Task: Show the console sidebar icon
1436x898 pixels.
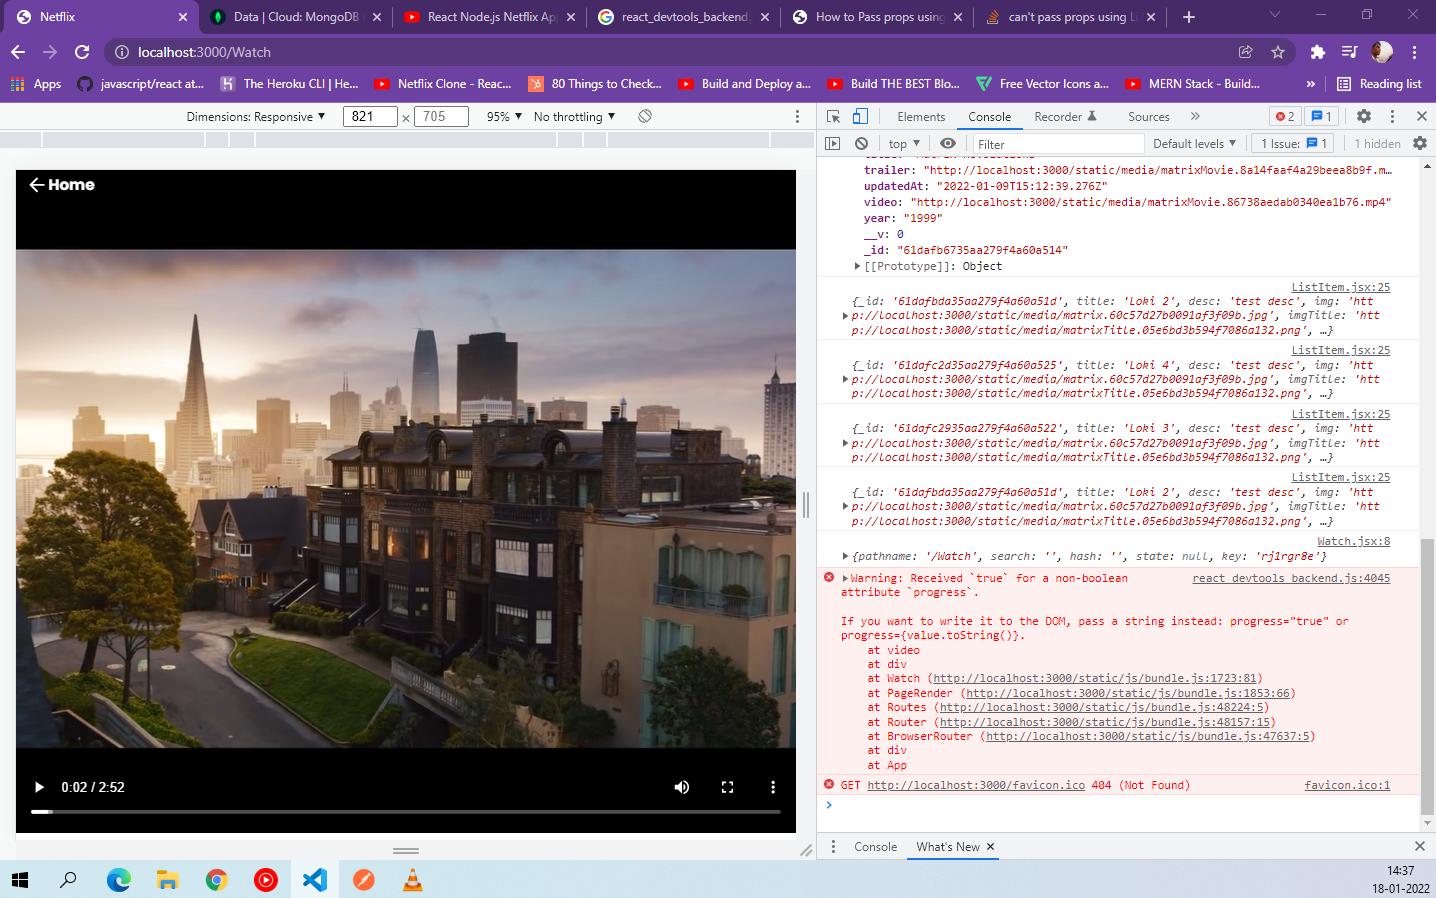Action: tap(834, 143)
